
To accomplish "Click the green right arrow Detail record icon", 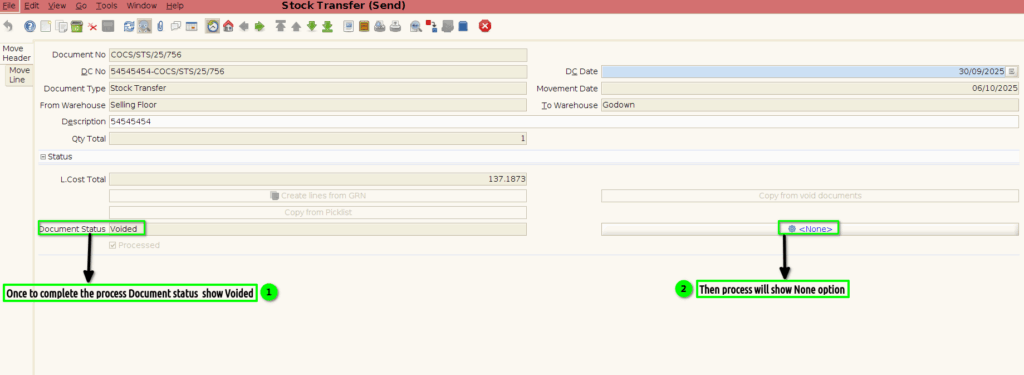I will pyautogui.click(x=259, y=27).
